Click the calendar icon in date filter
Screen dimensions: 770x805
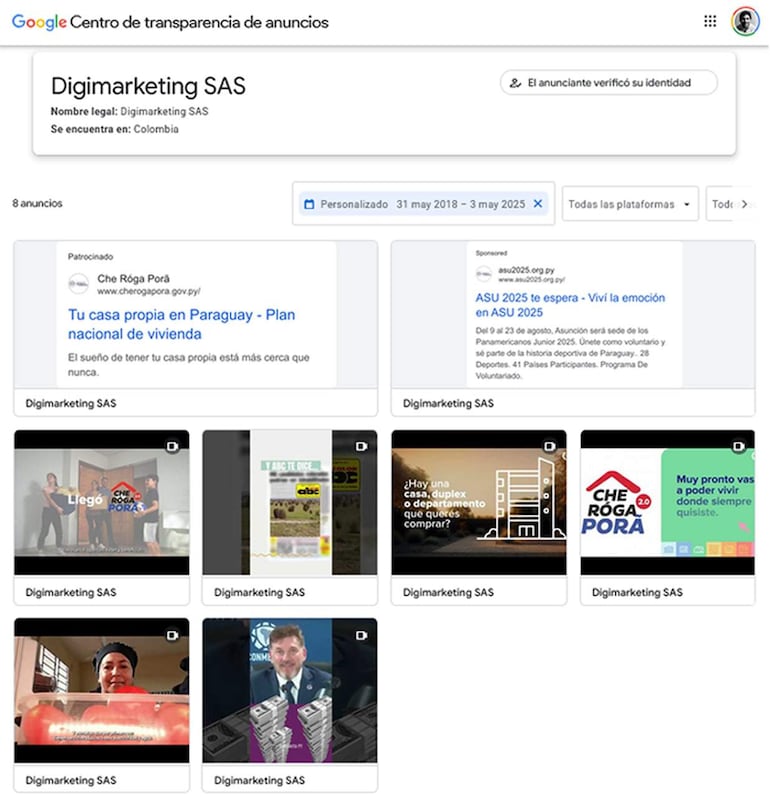(x=308, y=204)
